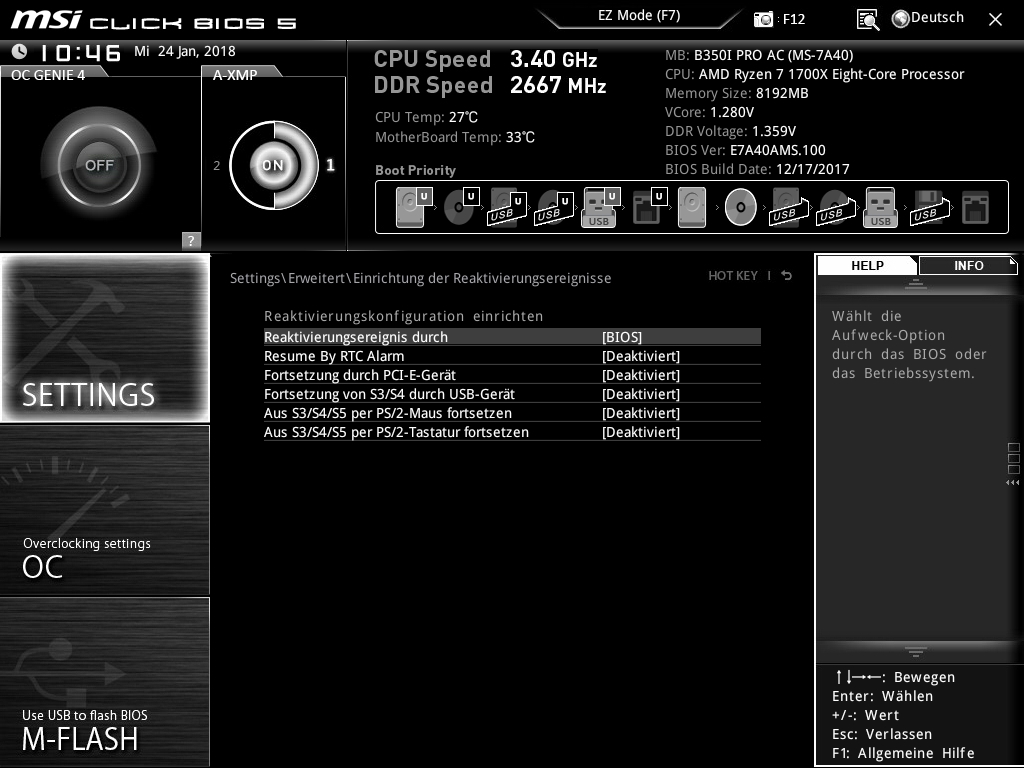Toggle the OC GENIE 4 OFF button

click(x=99, y=165)
